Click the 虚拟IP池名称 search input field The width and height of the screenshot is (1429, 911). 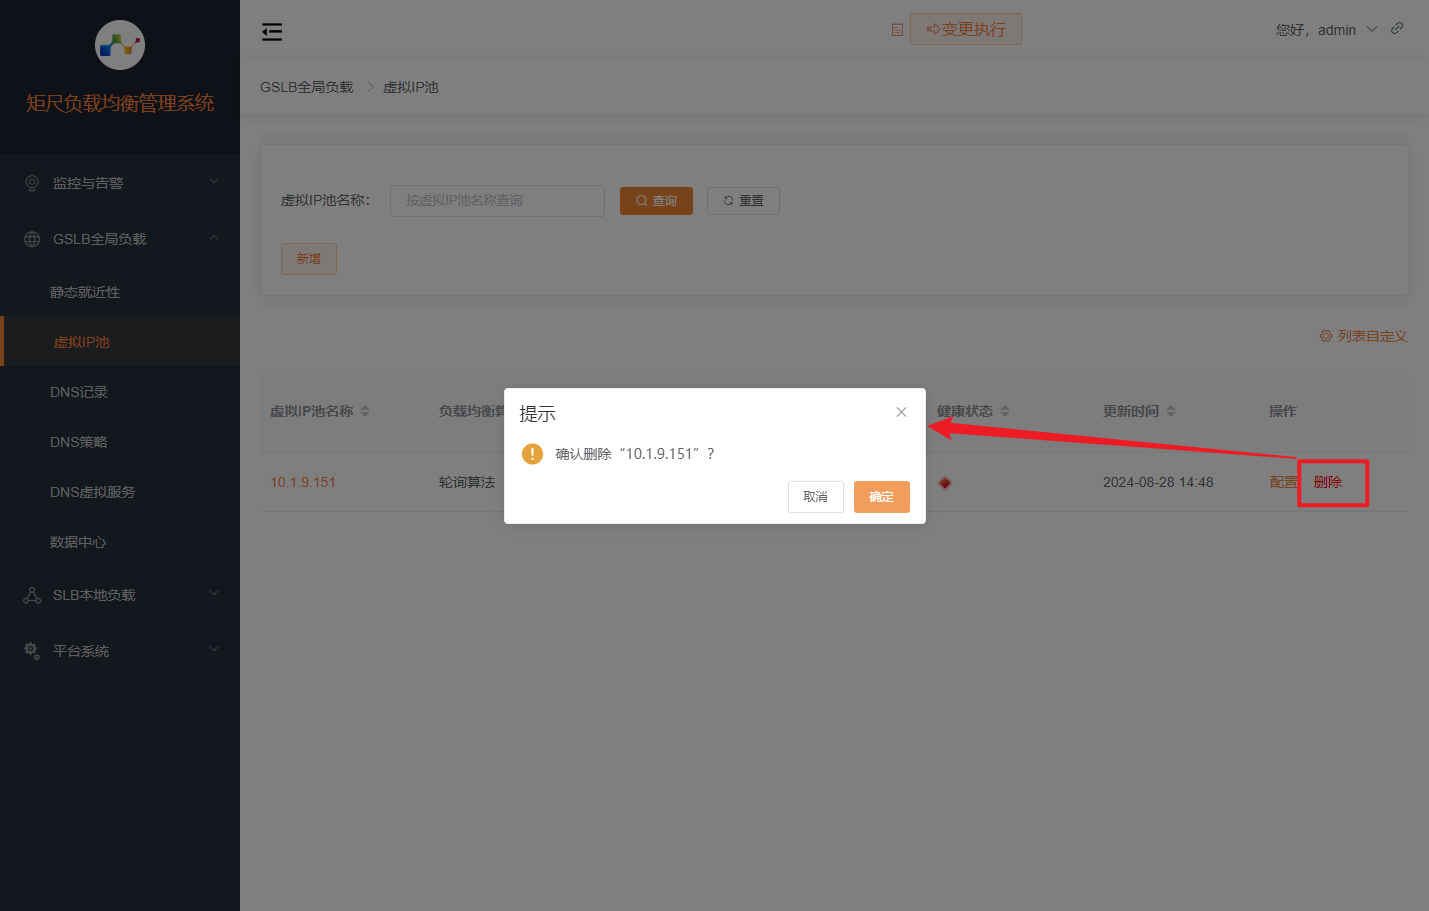pyautogui.click(x=497, y=201)
